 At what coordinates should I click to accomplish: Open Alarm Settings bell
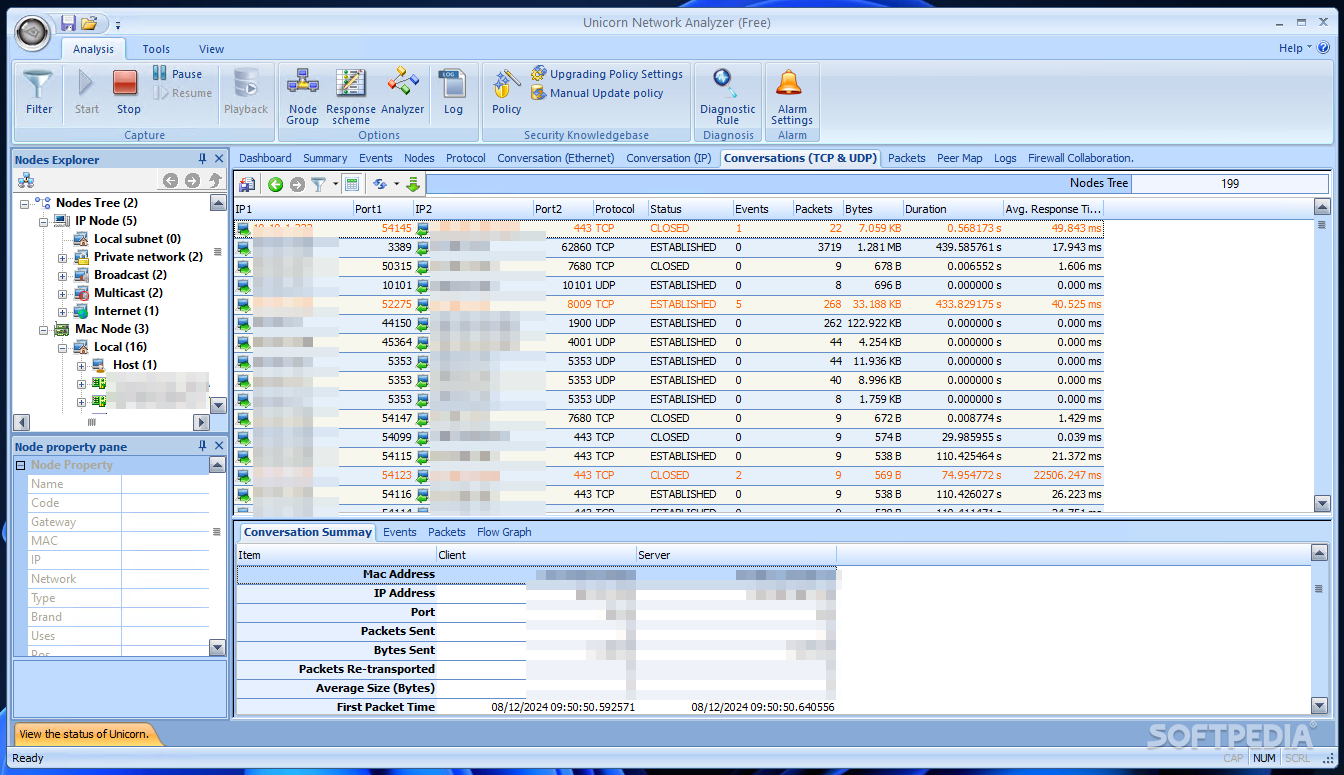click(792, 97)
